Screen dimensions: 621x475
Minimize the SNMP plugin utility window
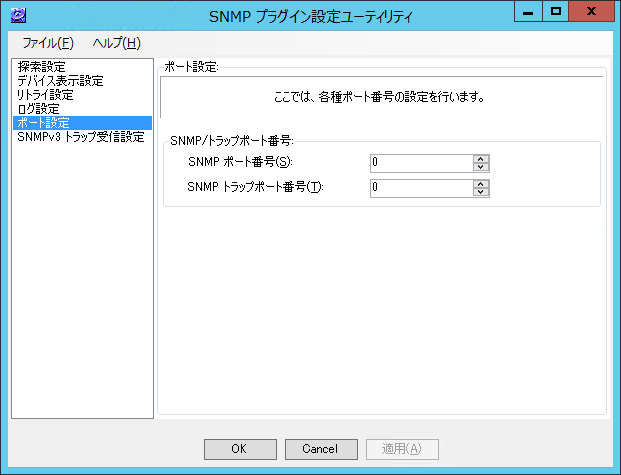point(528,12)
